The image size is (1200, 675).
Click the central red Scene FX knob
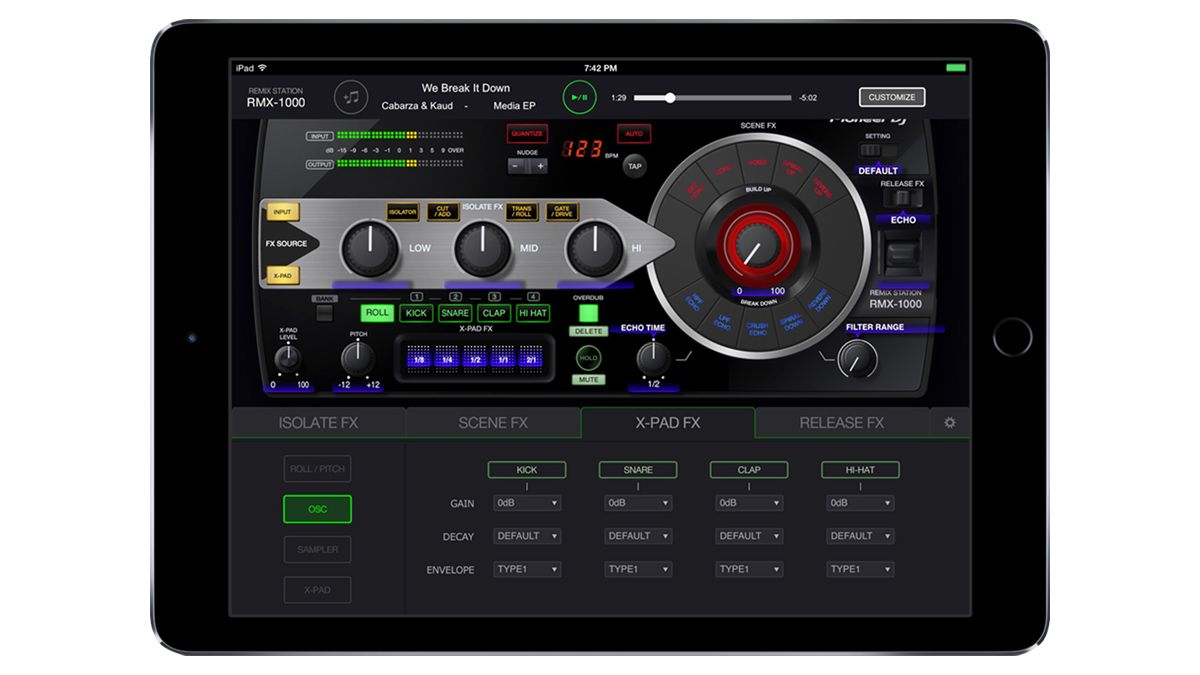click(x=757, y=245)
